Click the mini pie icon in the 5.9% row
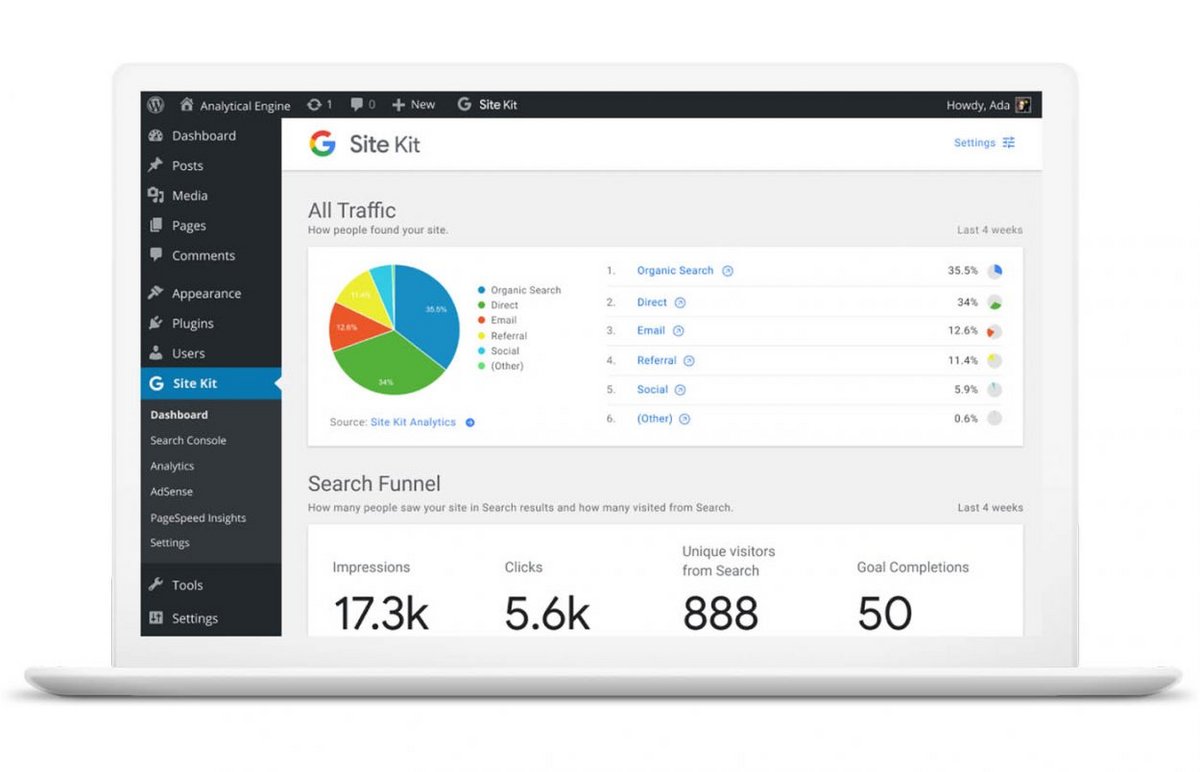The width and height of the screenshot is (1200, 772). 995,390
